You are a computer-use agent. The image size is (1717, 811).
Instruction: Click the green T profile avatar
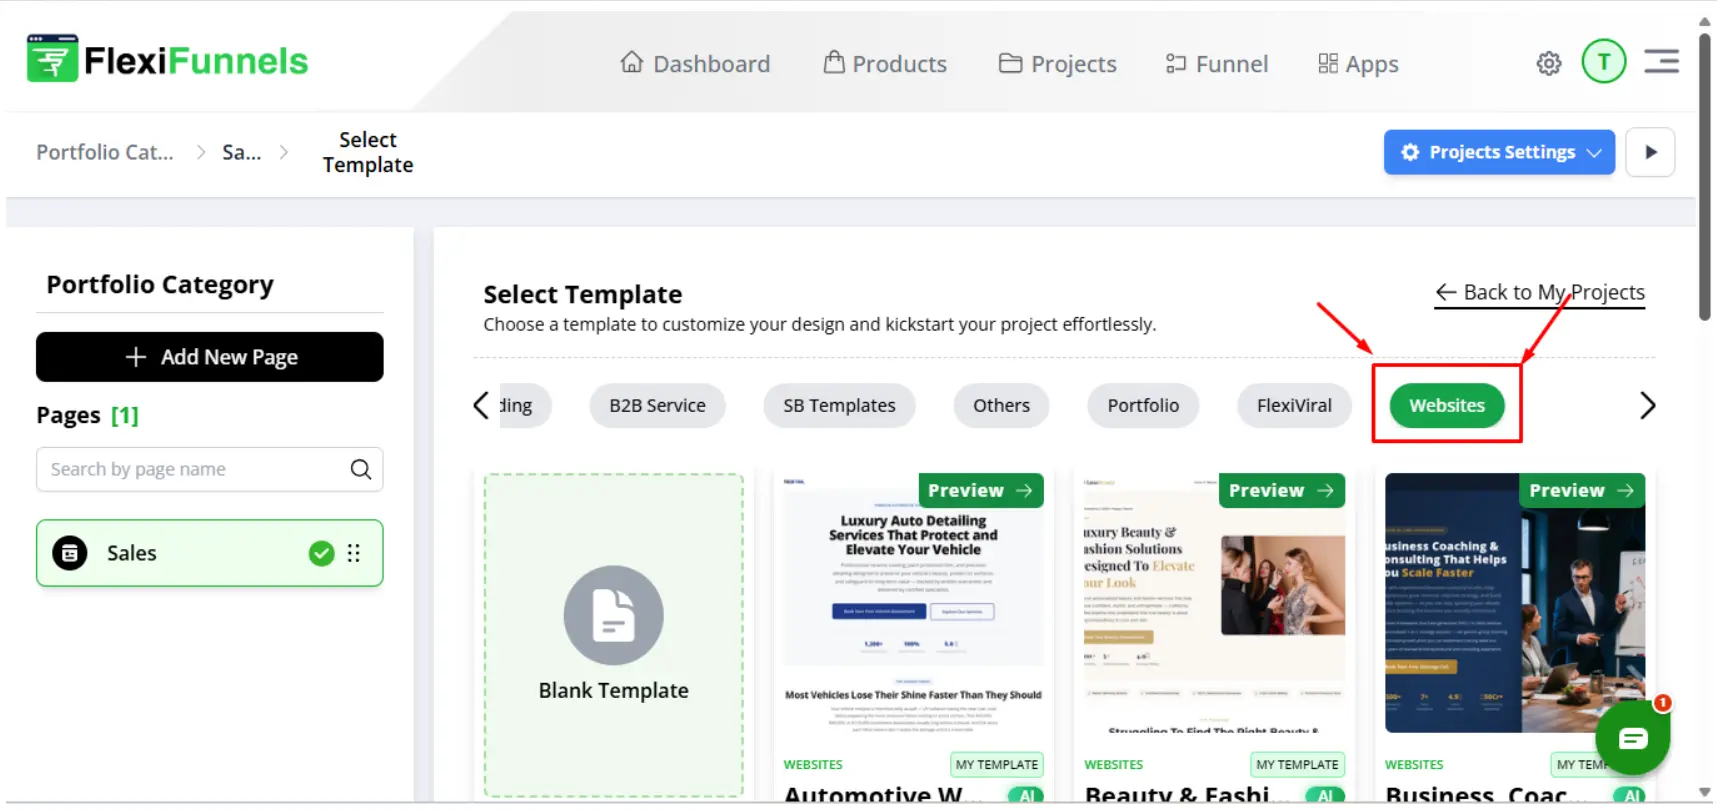tap(1604, 62)
